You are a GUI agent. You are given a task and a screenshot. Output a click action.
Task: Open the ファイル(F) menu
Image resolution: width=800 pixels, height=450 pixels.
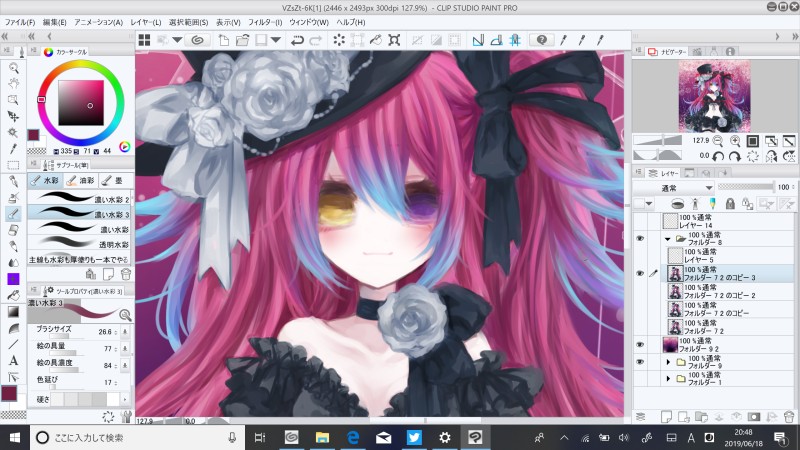click(20, 22)
